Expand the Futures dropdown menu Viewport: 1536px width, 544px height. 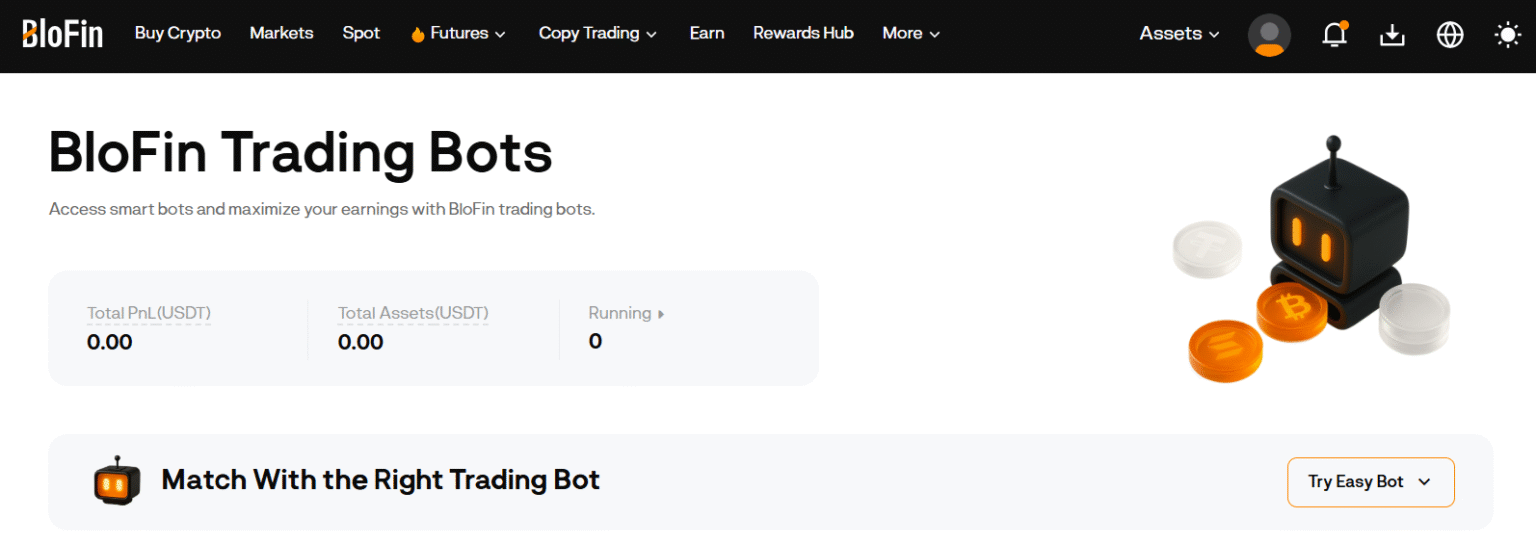coord(459,34)
